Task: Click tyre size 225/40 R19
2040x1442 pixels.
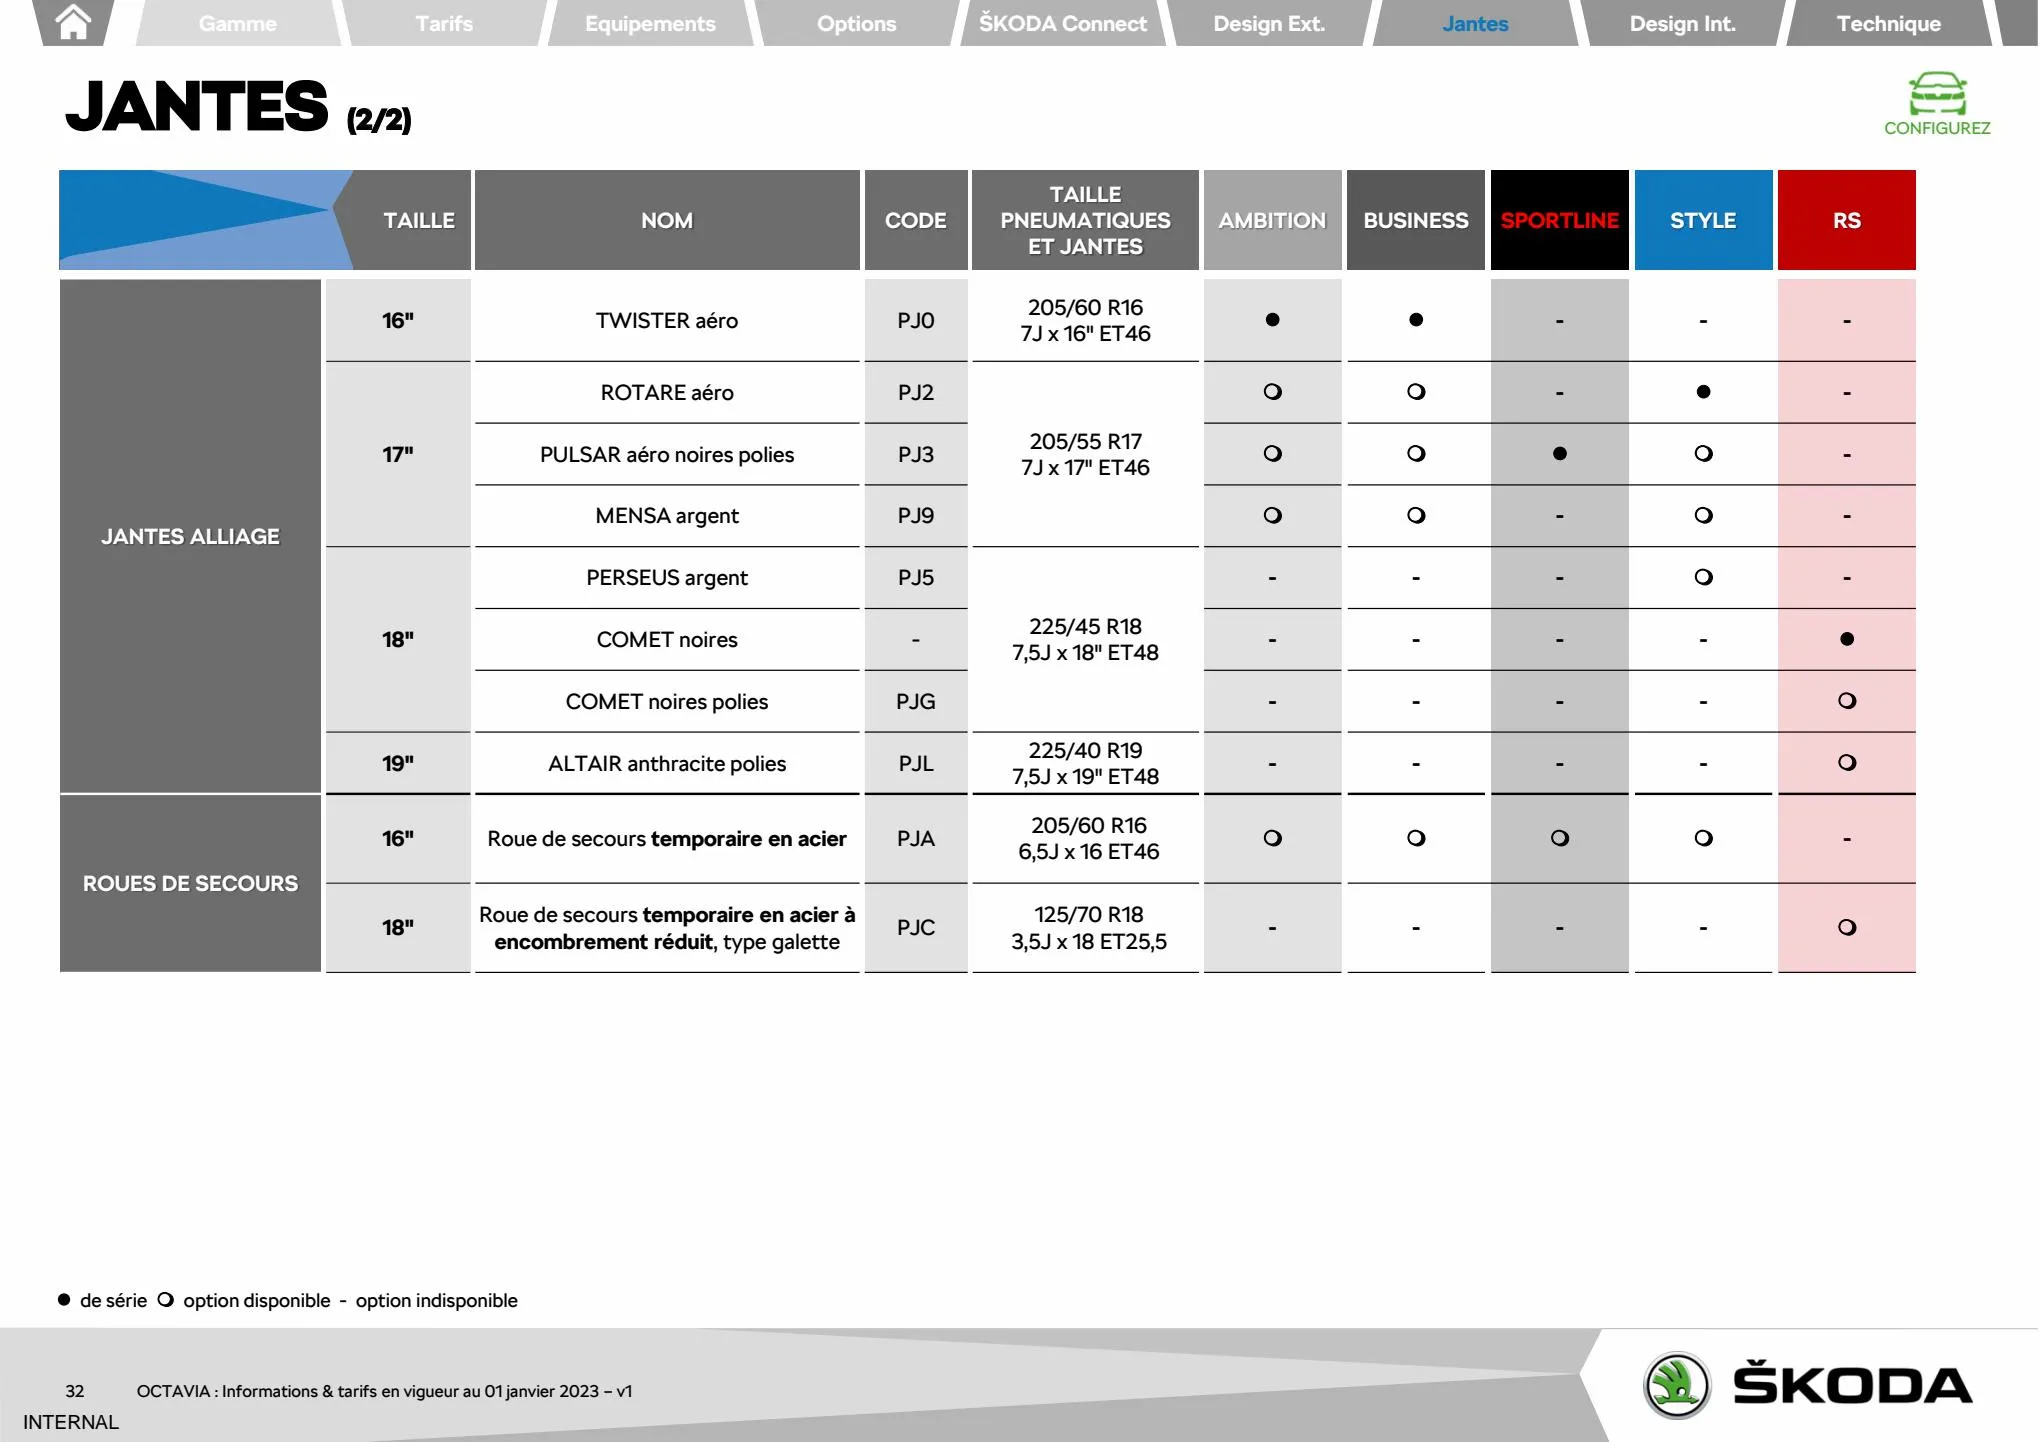Action: [1086, 751]
